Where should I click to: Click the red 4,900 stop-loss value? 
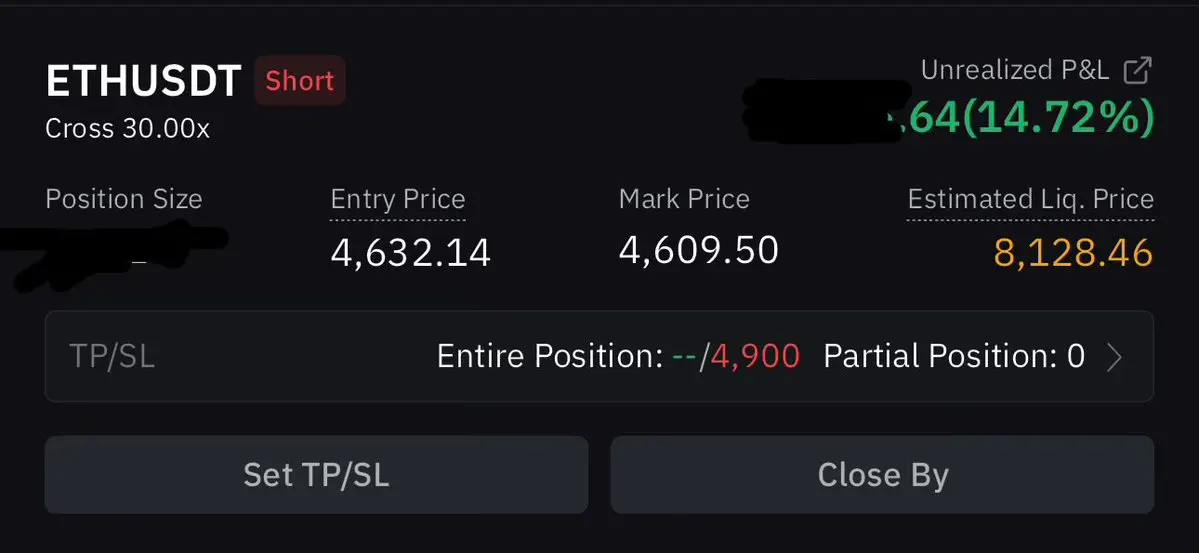pyautogui.click(x=756, y=356)
